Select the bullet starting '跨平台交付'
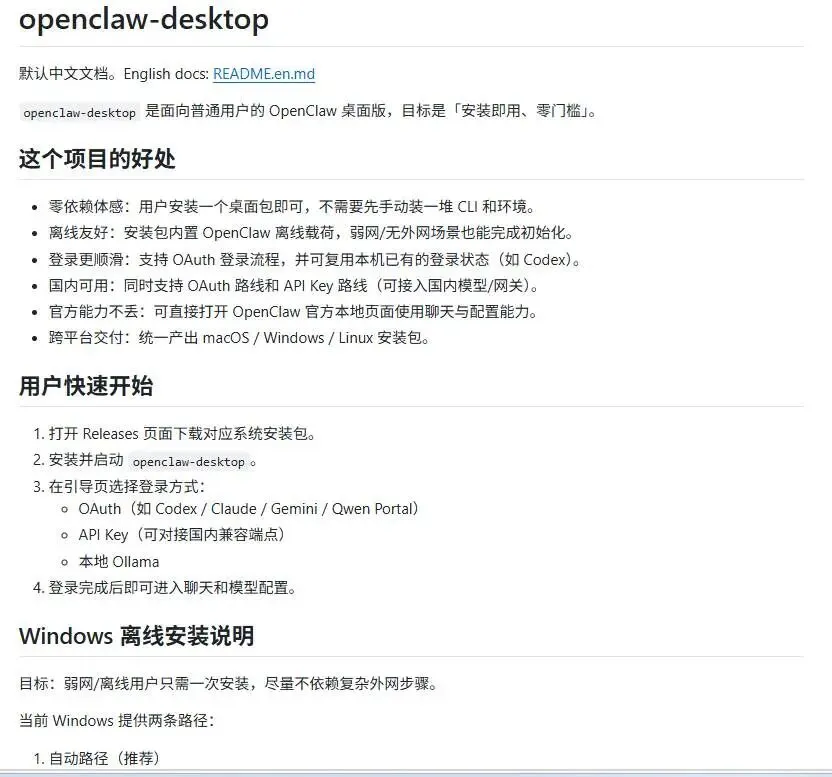The height and width of the screenshot is (777, 832). [x=239, y=338]
